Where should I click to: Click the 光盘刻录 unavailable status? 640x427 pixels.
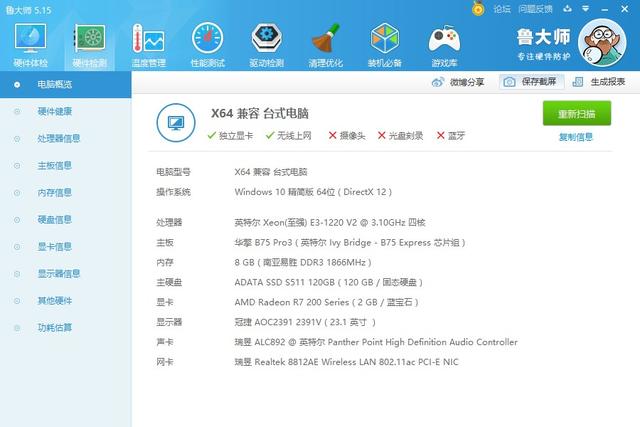400,136
